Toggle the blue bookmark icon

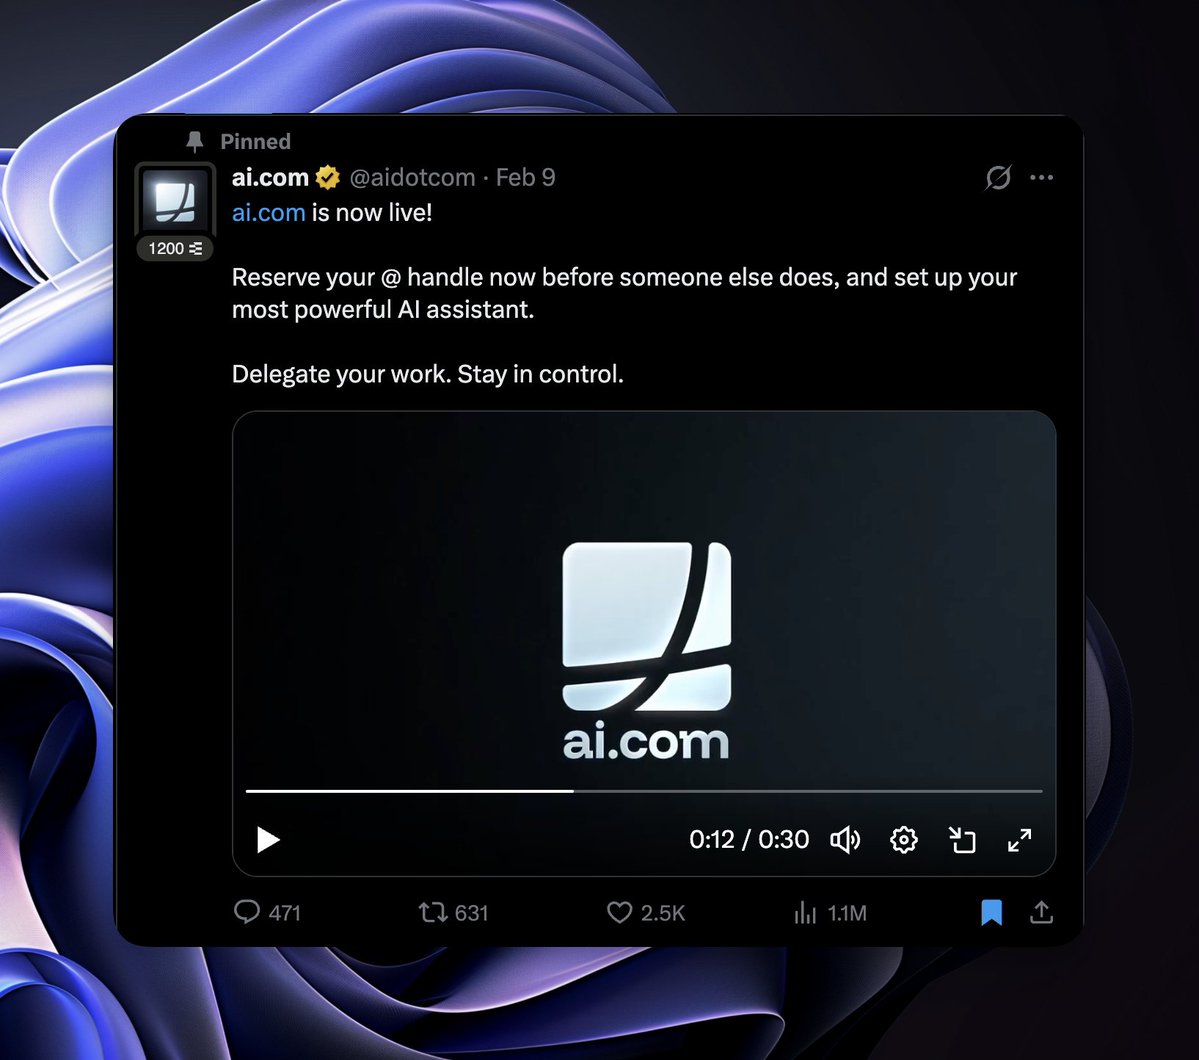992,912
